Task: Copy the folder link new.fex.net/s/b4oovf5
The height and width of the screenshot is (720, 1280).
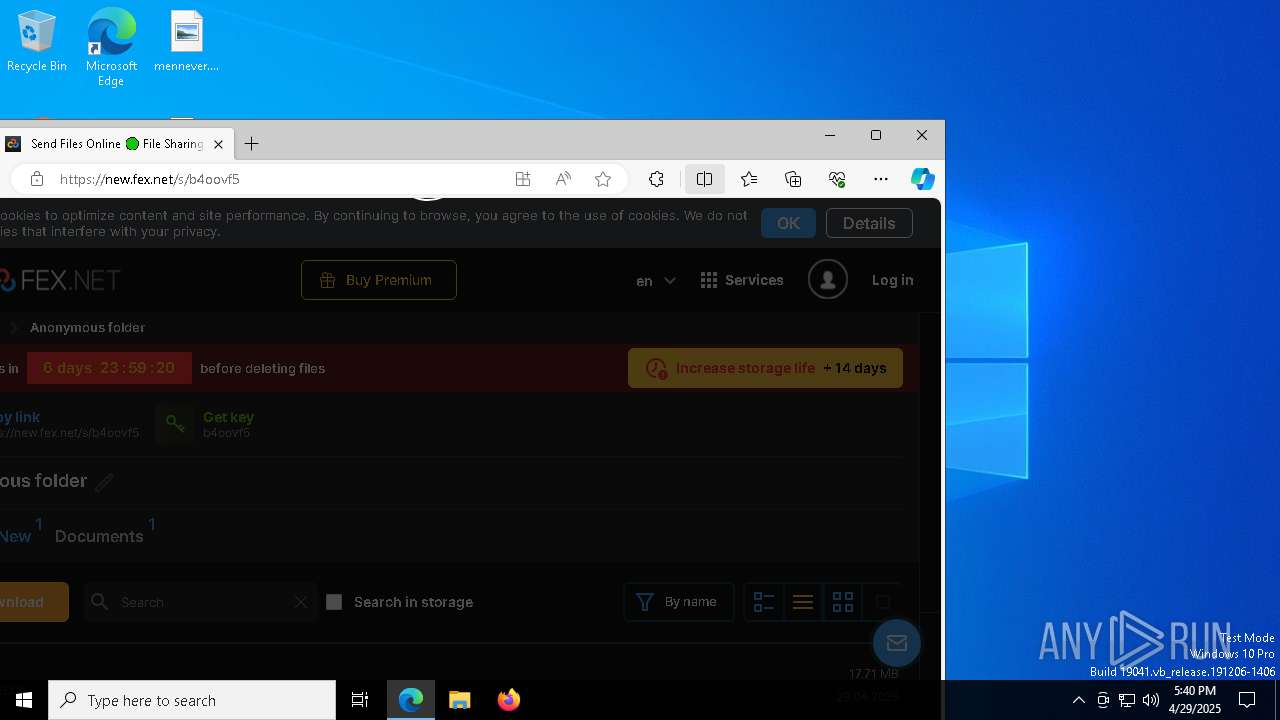Action: (68, 425)
